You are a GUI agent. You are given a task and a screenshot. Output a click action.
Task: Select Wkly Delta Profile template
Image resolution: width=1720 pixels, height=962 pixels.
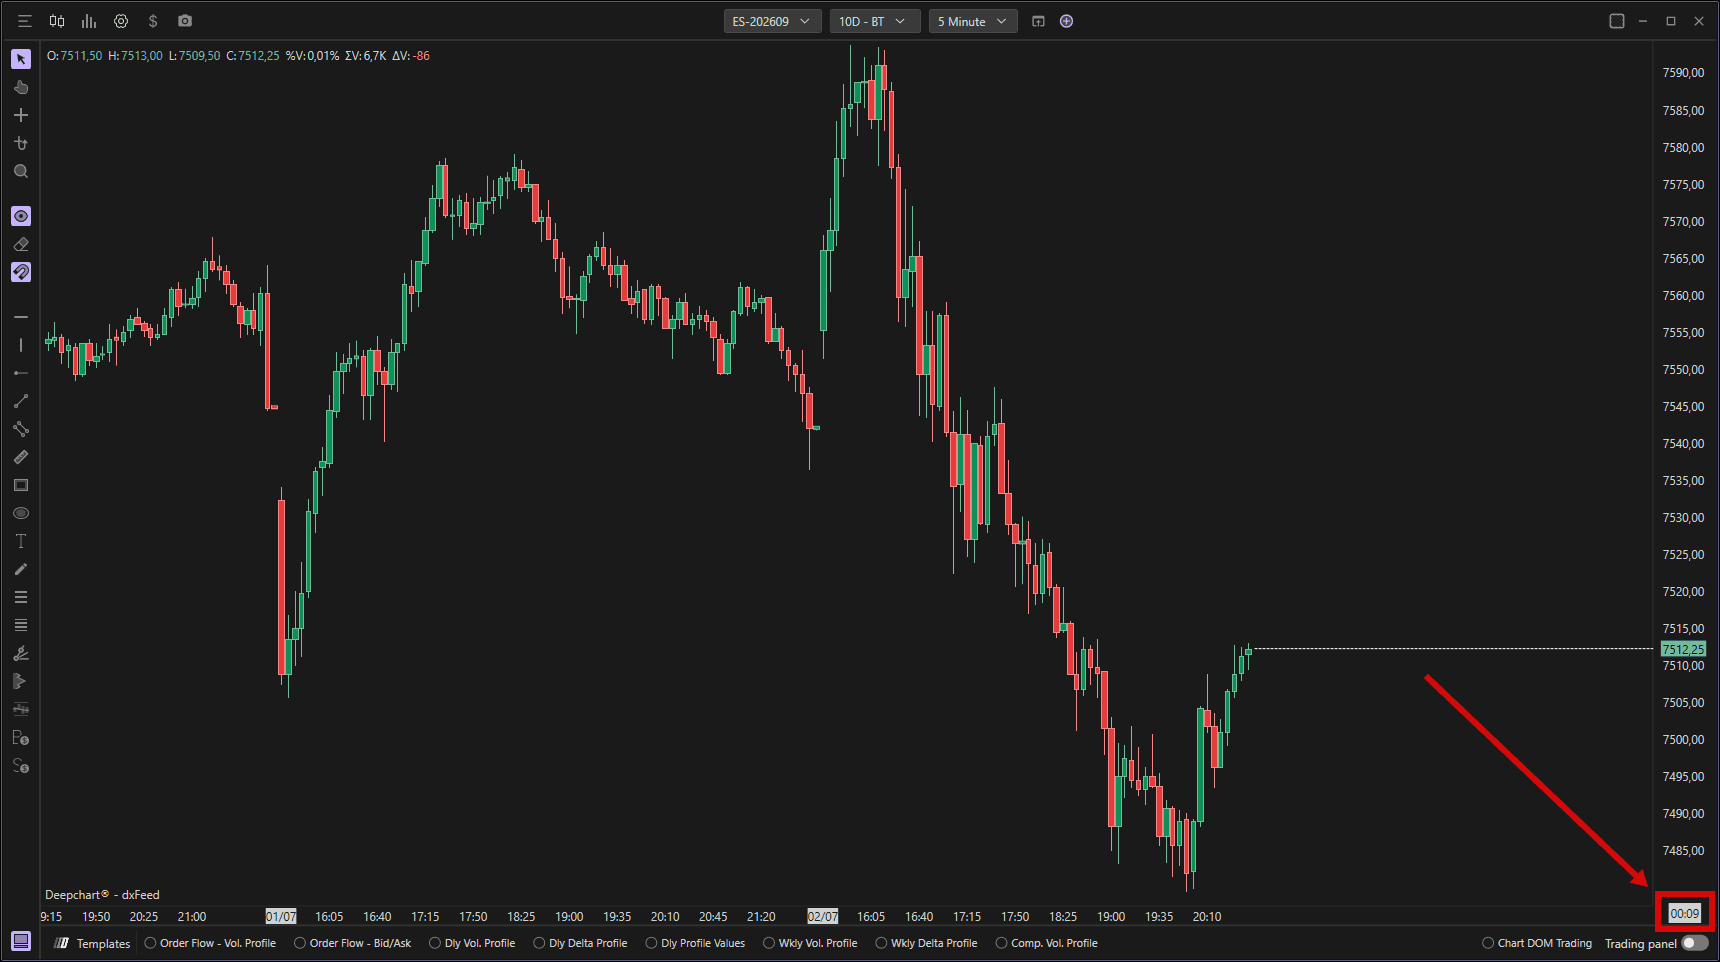pos(927,943)
